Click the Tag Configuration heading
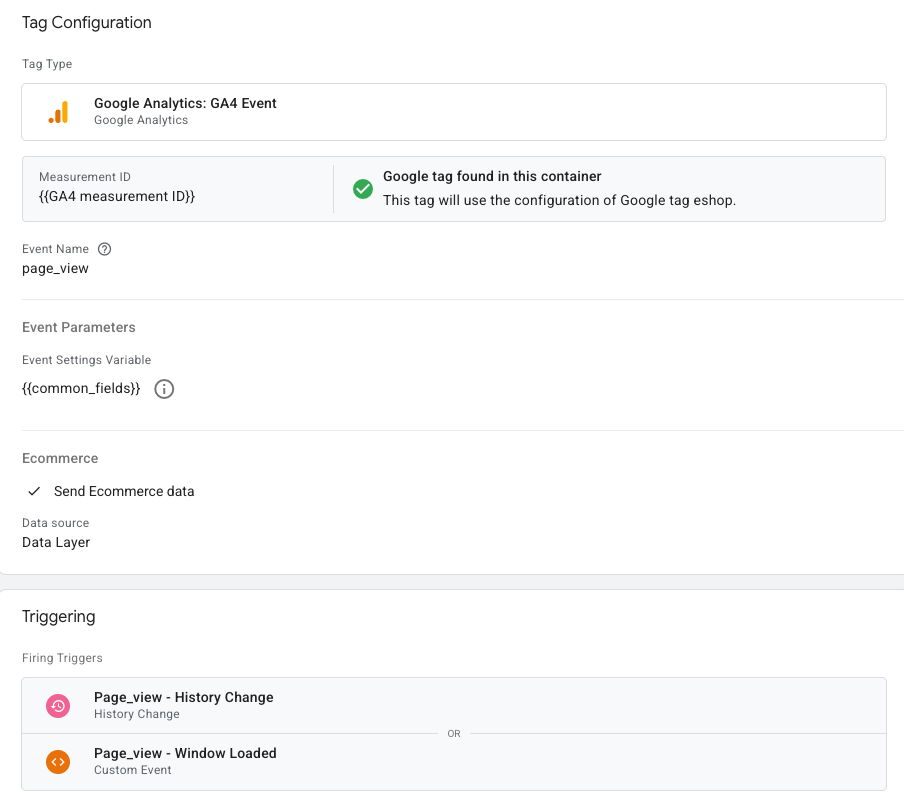Image resolution: width=904 pixels, height=809 pixels. [86, 22]
